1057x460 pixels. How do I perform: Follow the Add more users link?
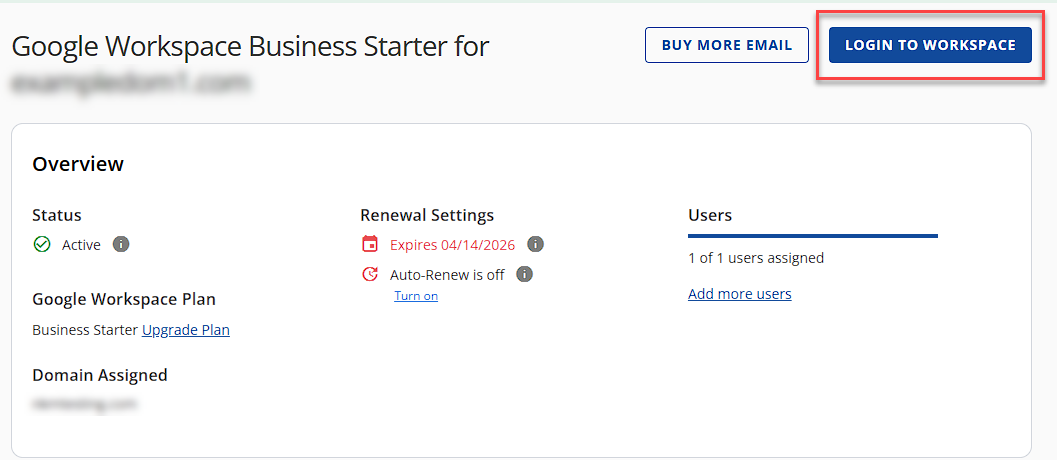(x=739, y=294)
